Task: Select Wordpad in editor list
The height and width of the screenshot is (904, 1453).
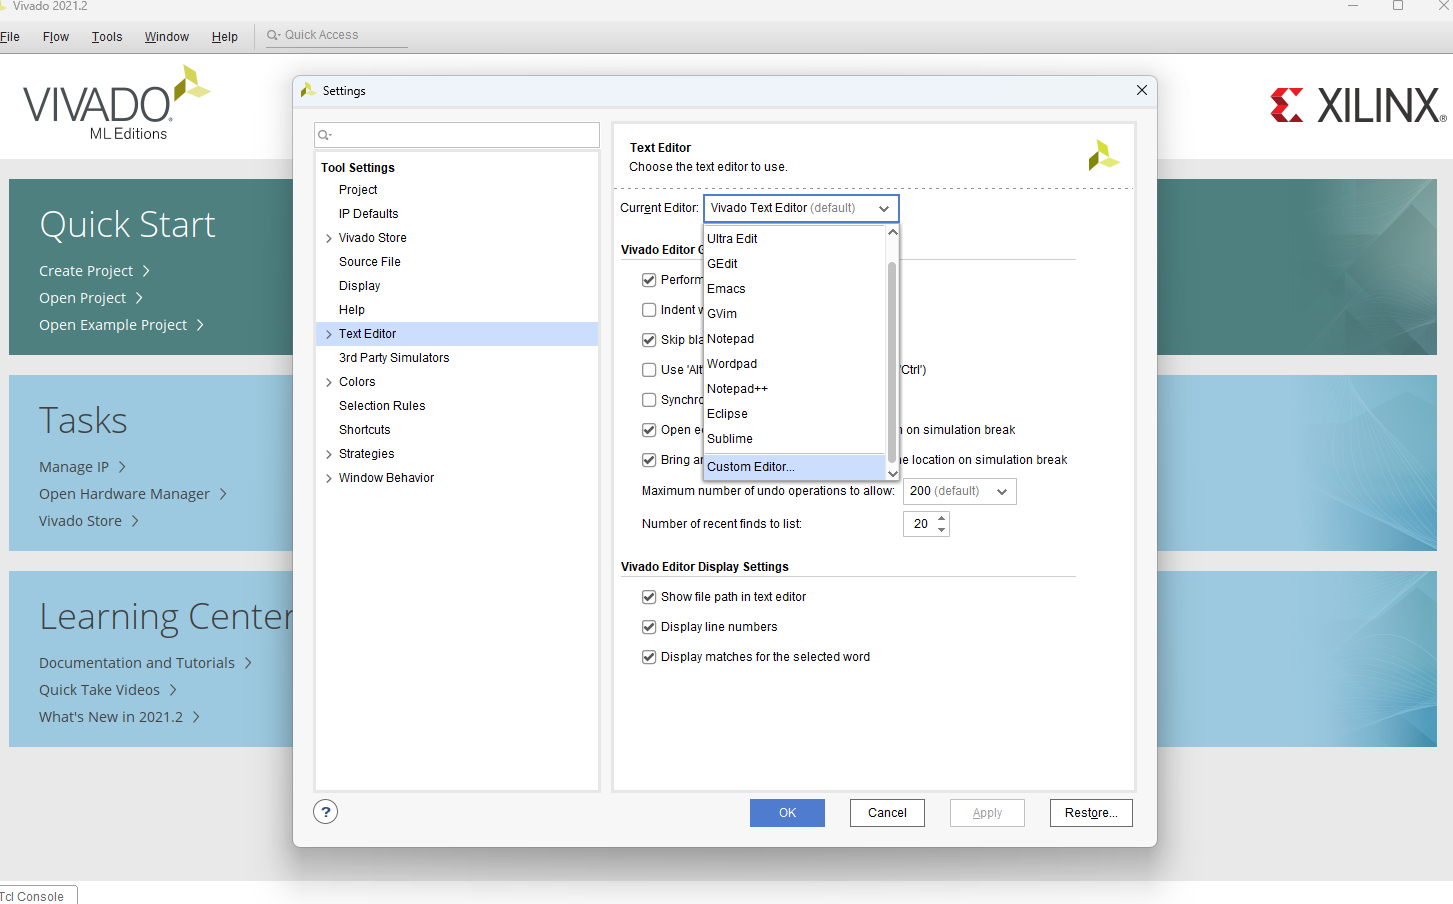Action: [795, 364]
